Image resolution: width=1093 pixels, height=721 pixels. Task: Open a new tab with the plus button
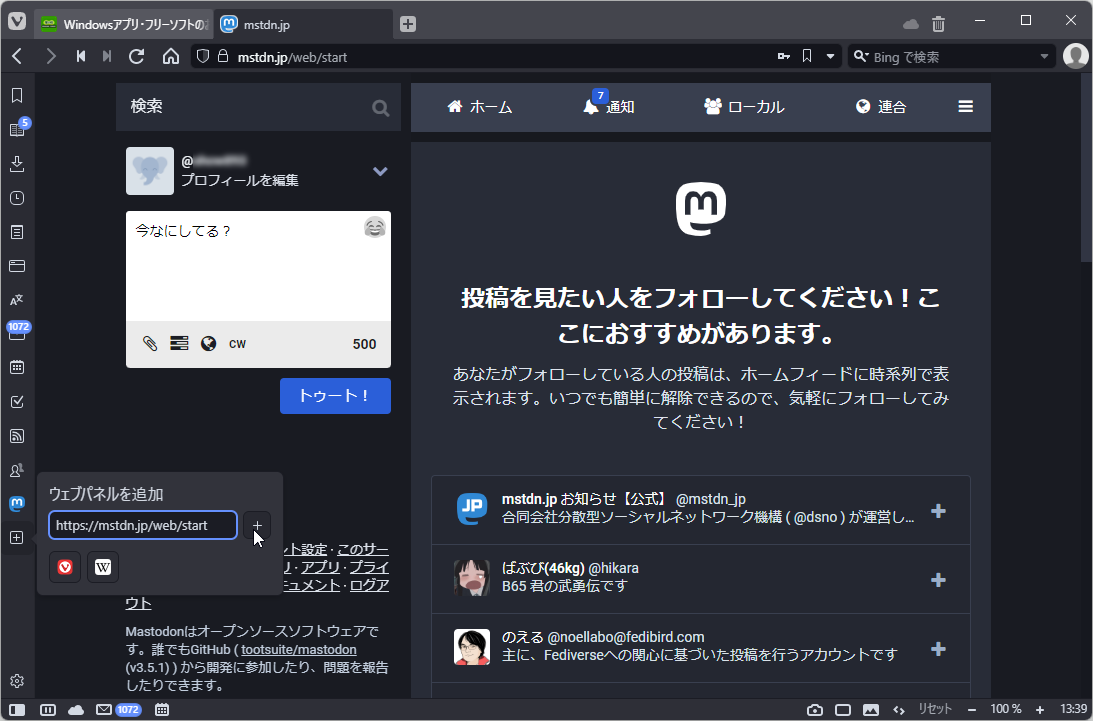tap(408, 24)
